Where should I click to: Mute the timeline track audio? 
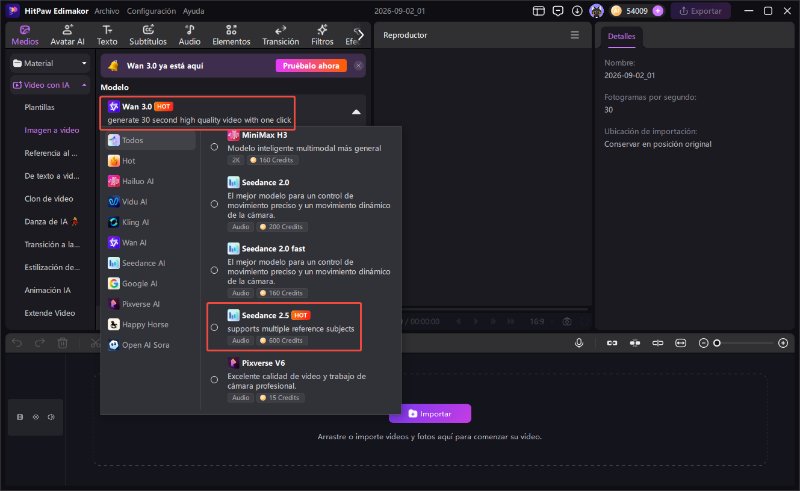pos(51,417)
